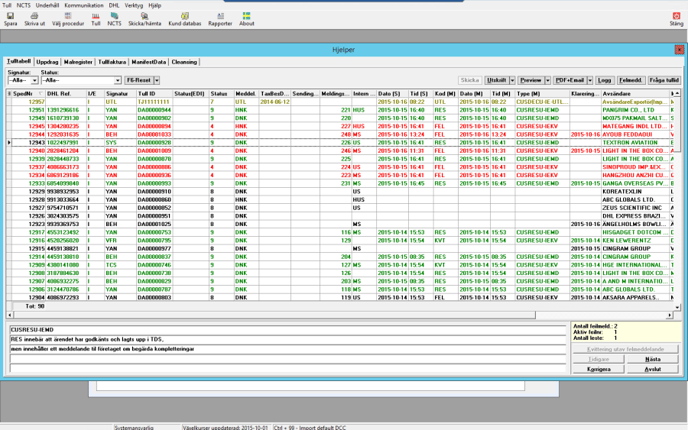688x430 pixels.
Task: Switch to the Uppdrag tab
Action: click(x=47, y=62)
